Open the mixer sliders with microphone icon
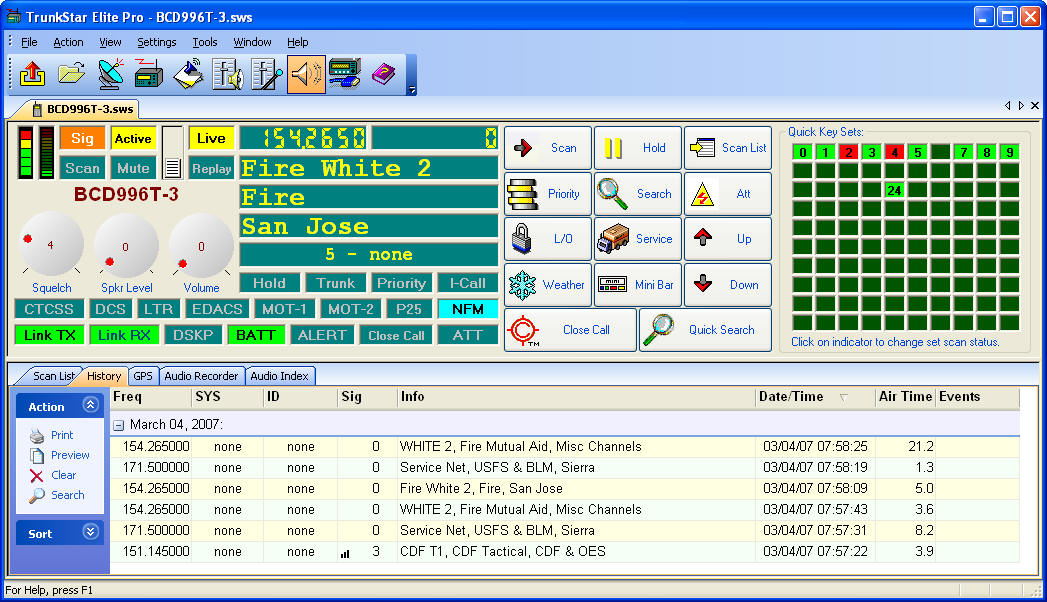Image resolution: width=1047 pixels, height=602 pixels. 267,74
